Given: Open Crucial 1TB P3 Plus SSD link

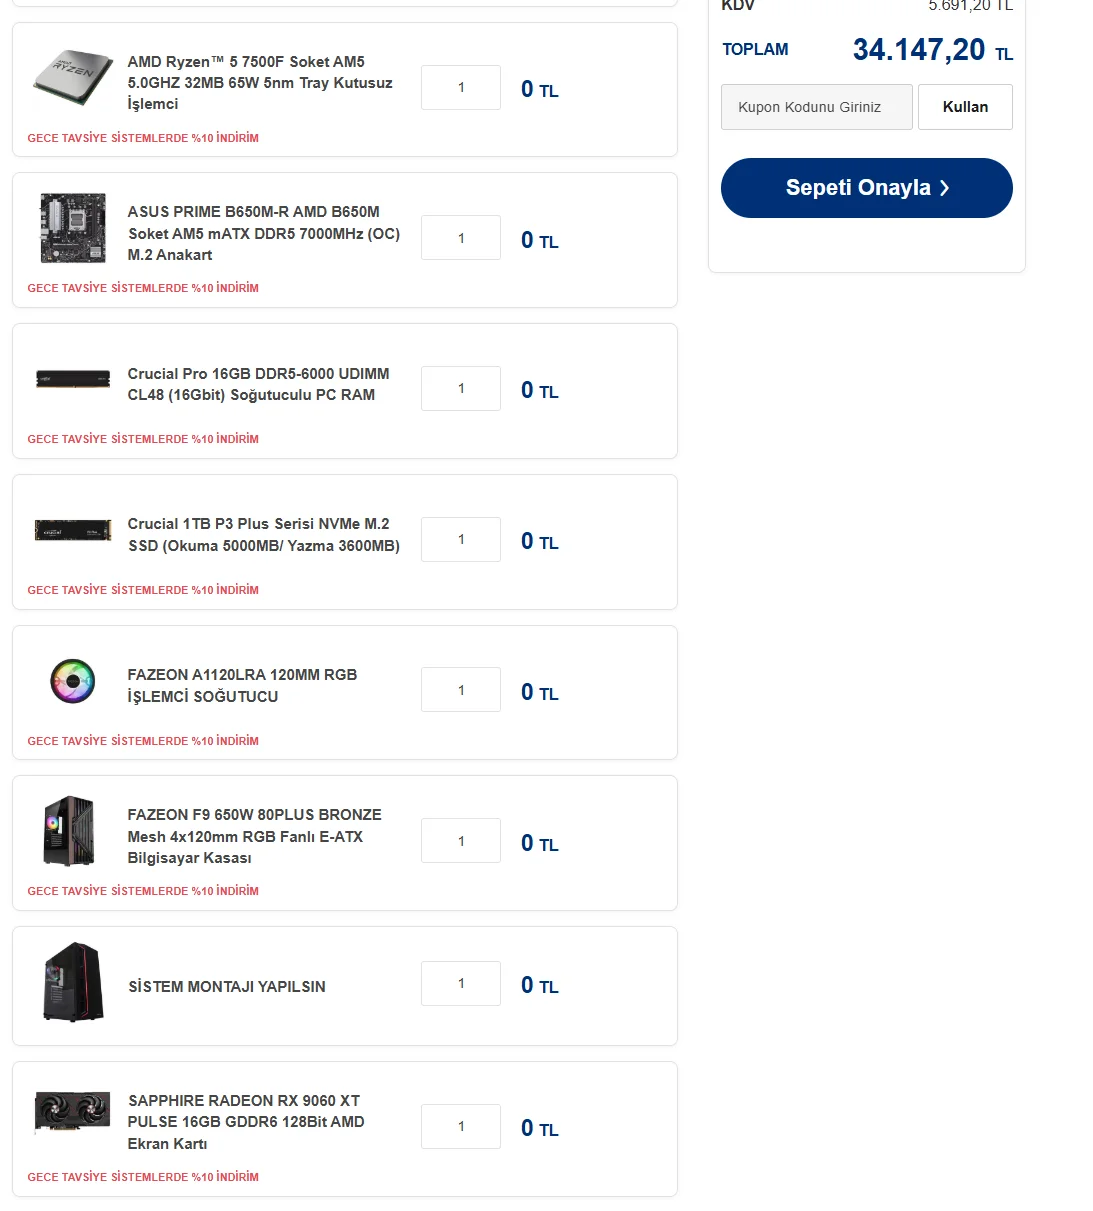Looking at the screenshot, I should pos(263,535).
